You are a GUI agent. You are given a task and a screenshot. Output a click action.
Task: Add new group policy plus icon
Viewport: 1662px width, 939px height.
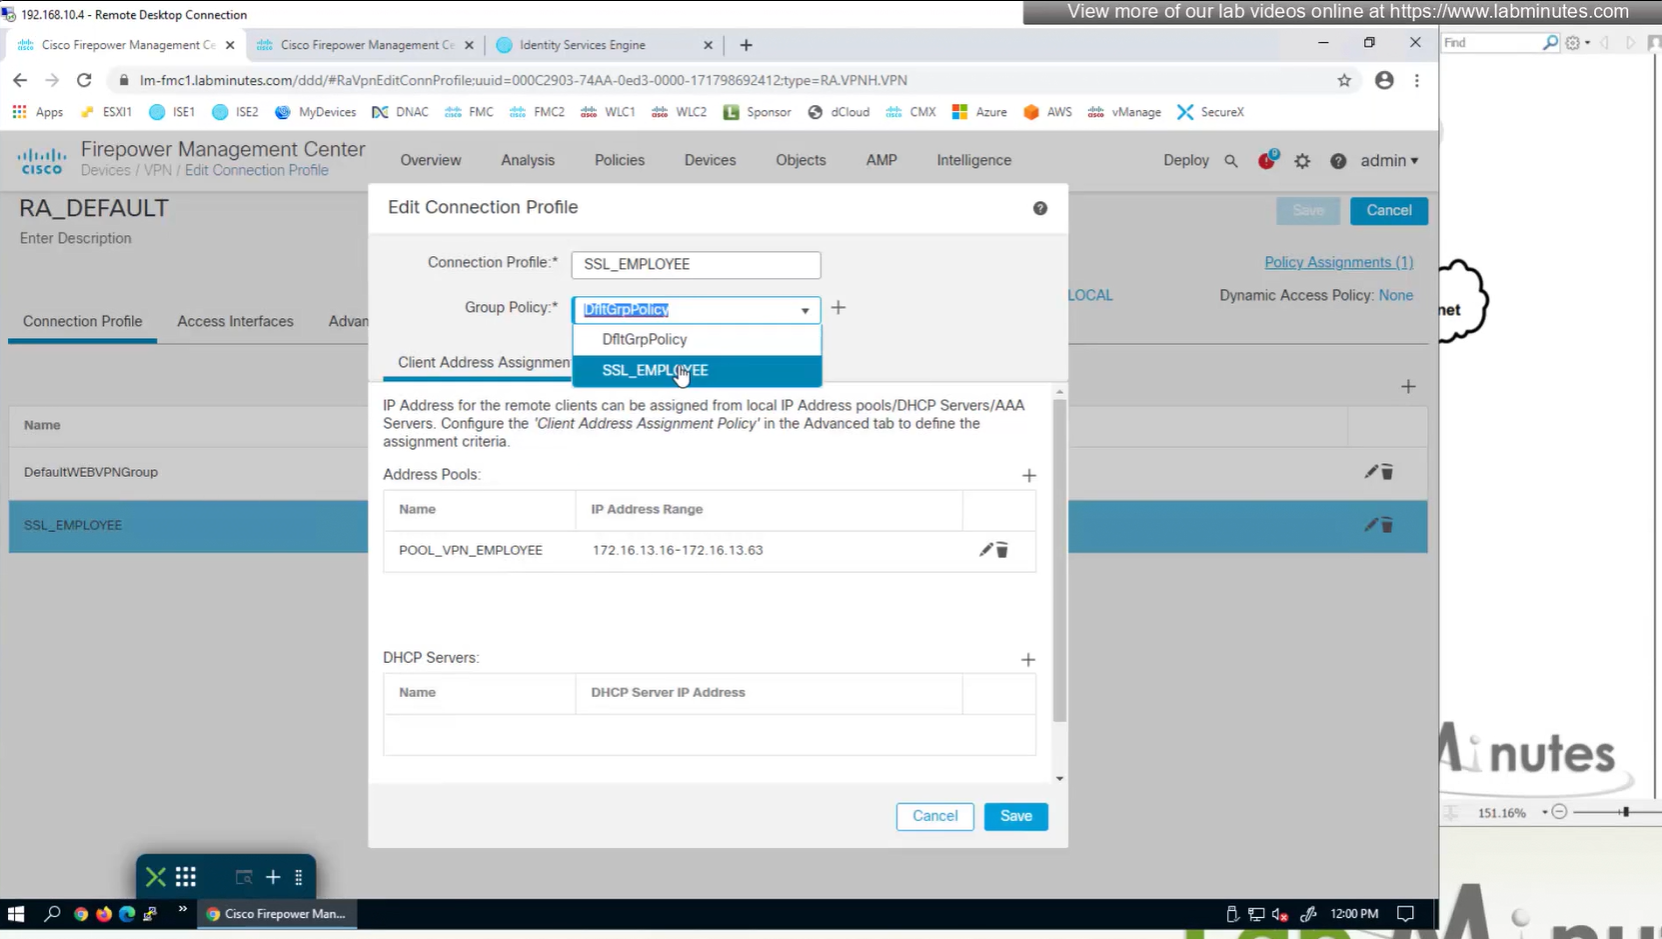[x=838, y=308]
